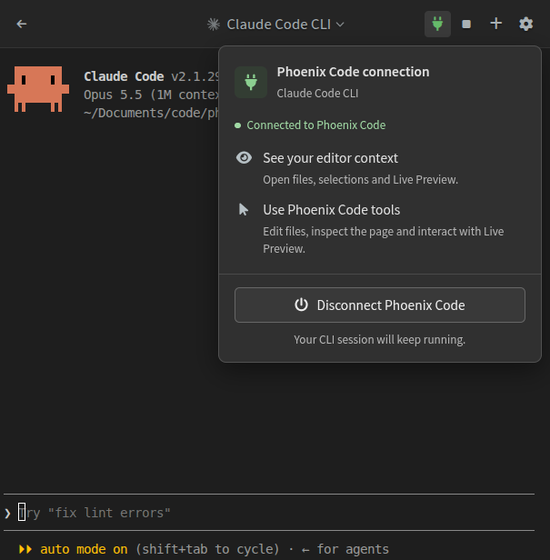Click Connected to Phoenix Code status

coord(316,125)
